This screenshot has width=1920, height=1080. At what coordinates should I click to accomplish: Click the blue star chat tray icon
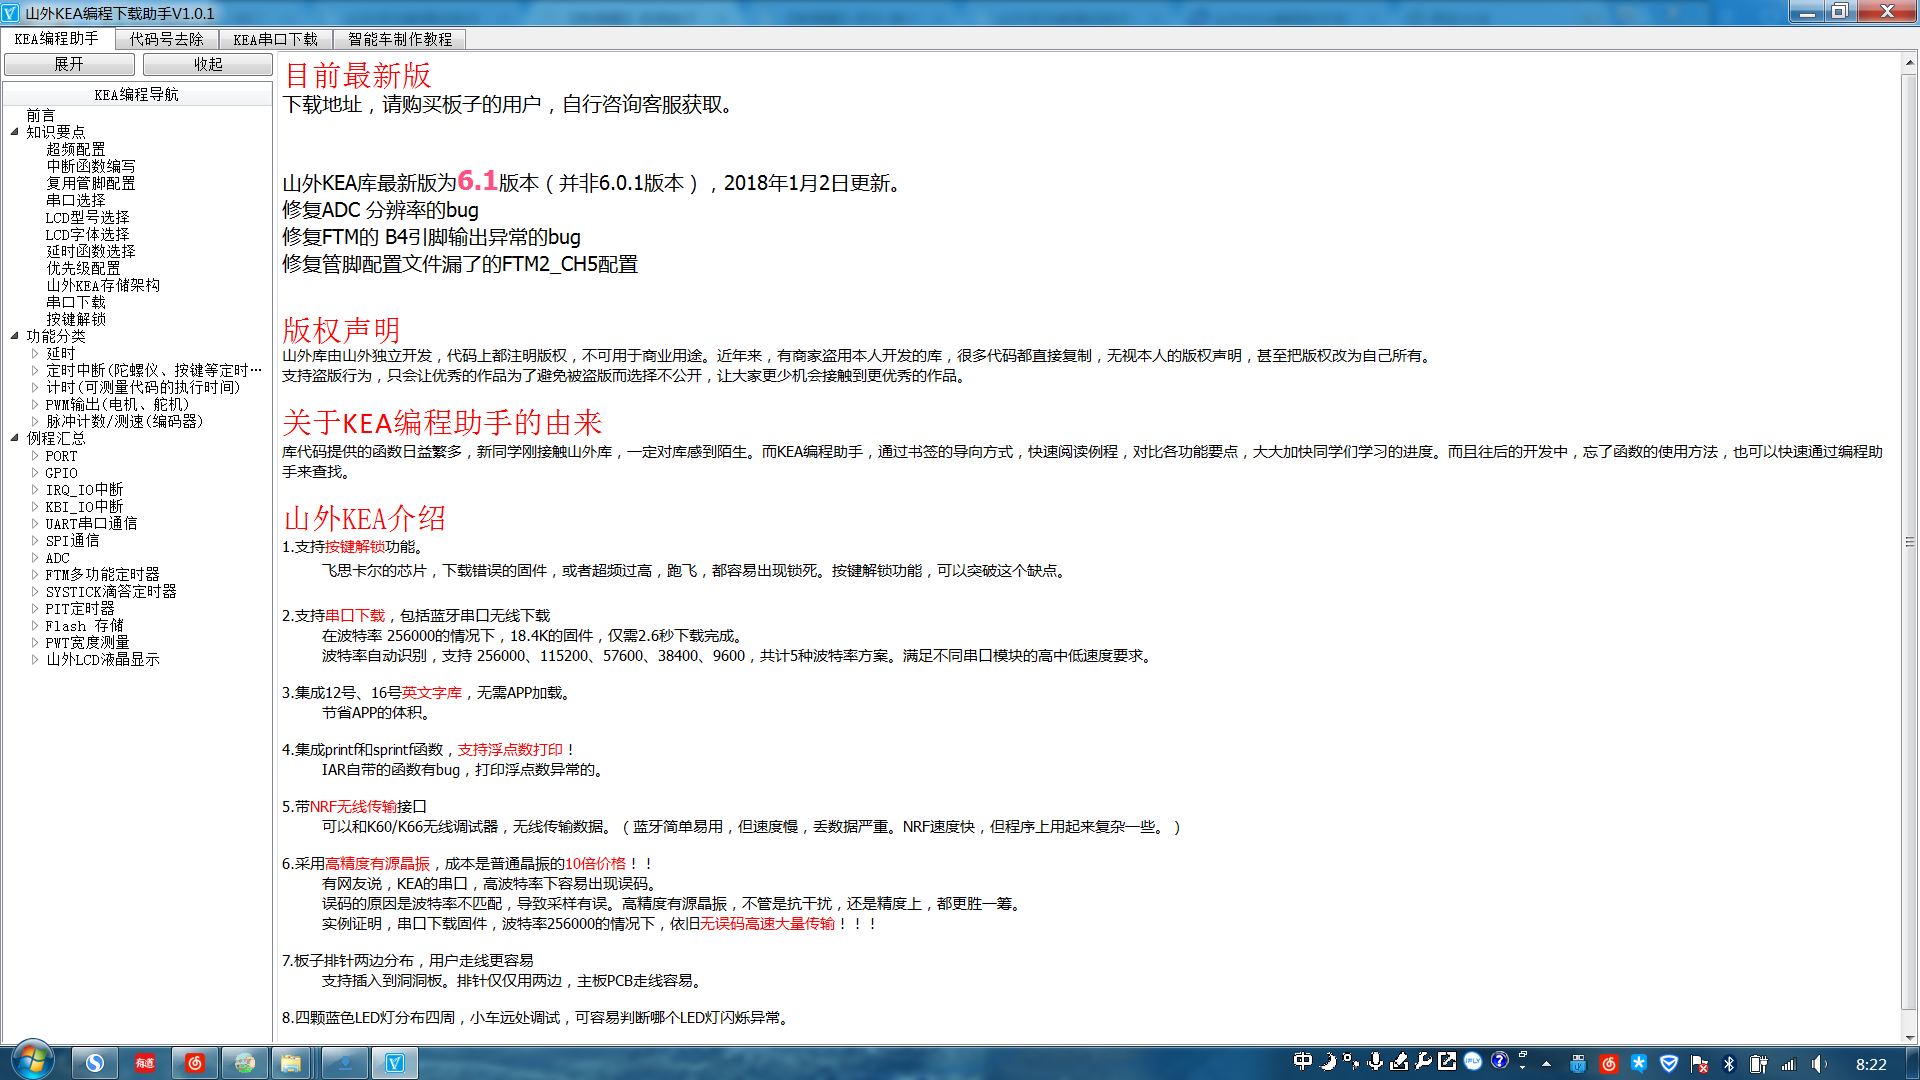pyautogui.click(x=1638, y=1063)
